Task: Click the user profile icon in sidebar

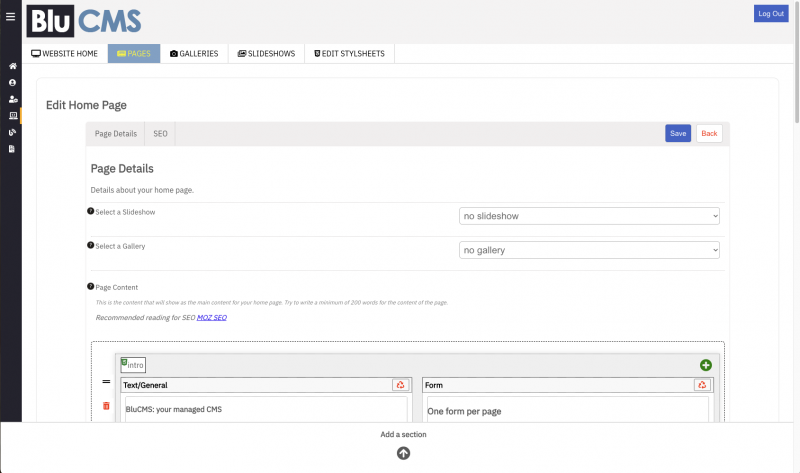Action: 12,82
